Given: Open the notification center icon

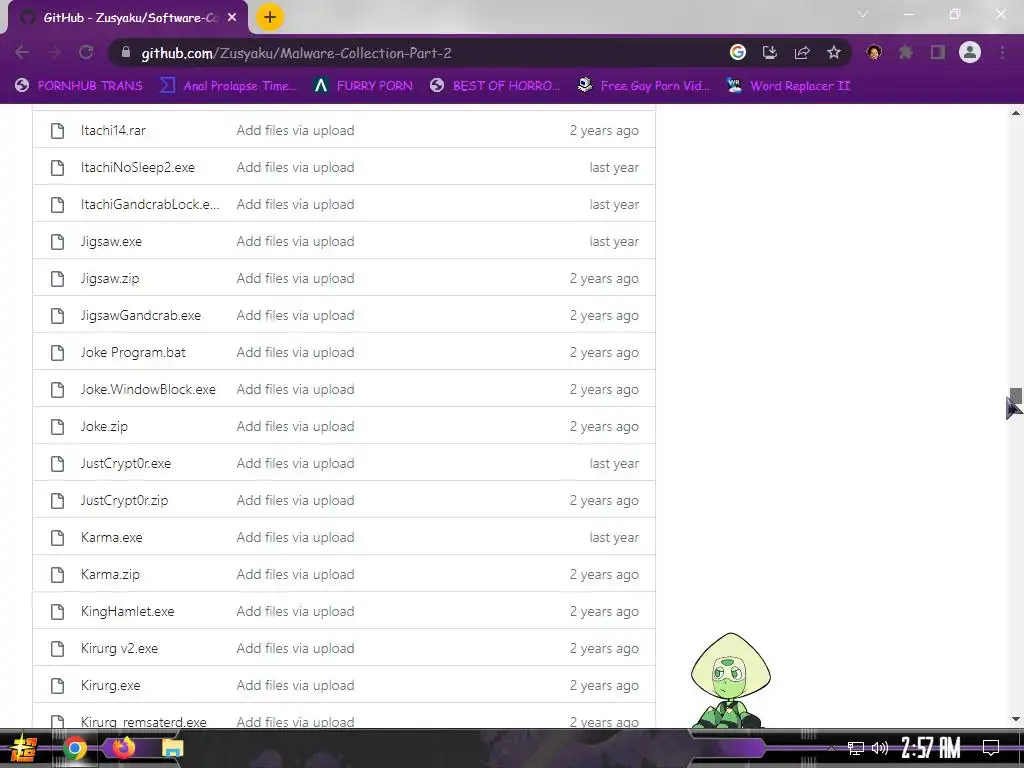Looking at the screenshot, I should tap(991, 748).
